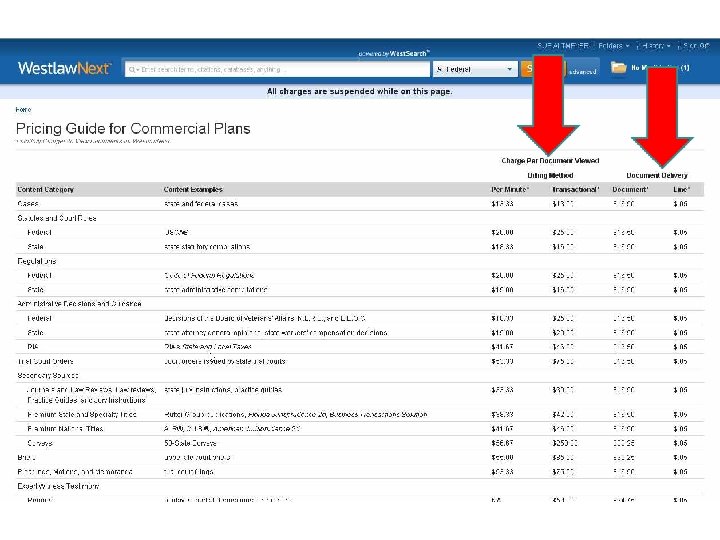Select the 'Trial Court Orders' row label
Screen dimensions: 720x540
coord(45,361)
